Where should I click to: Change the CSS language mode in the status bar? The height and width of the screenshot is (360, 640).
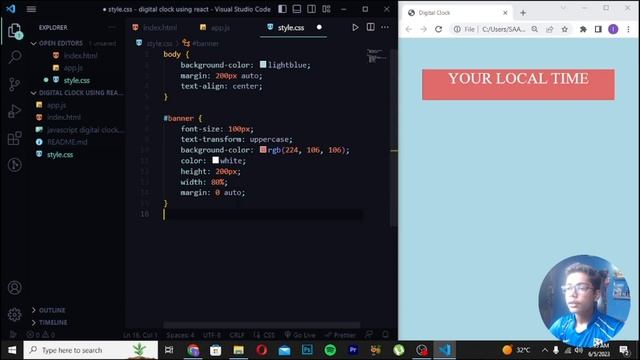click(269, 335)
